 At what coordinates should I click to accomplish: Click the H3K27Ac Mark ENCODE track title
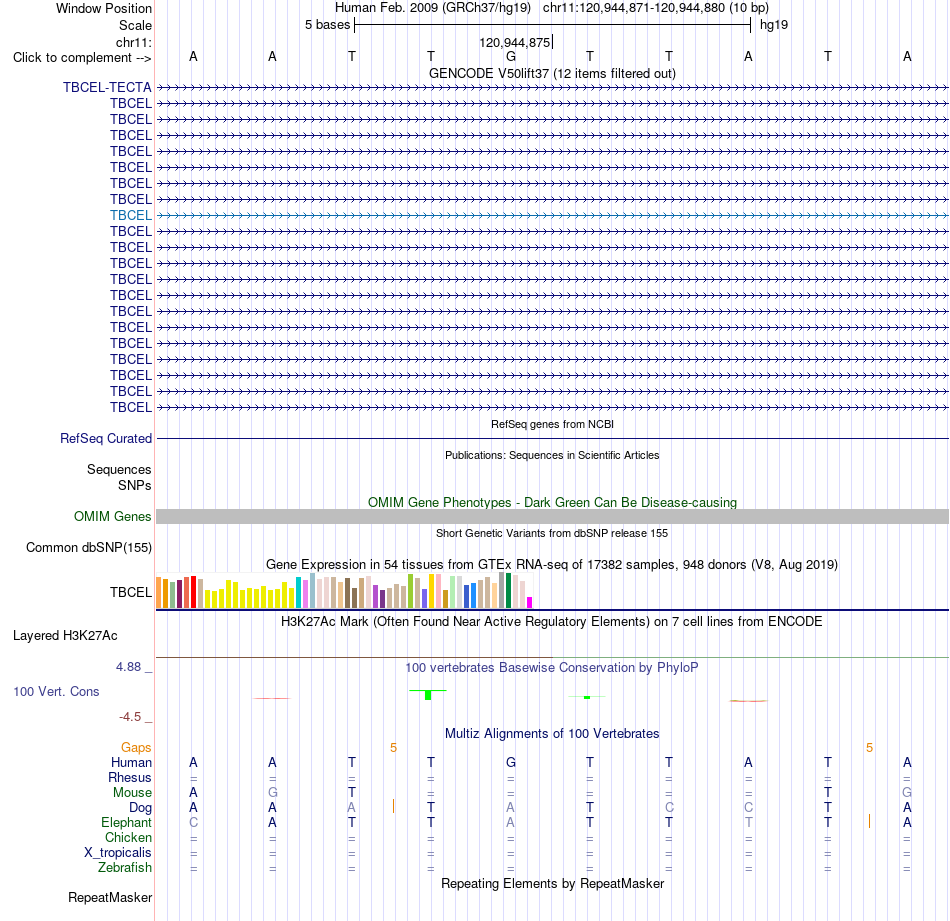coord(552,622)
